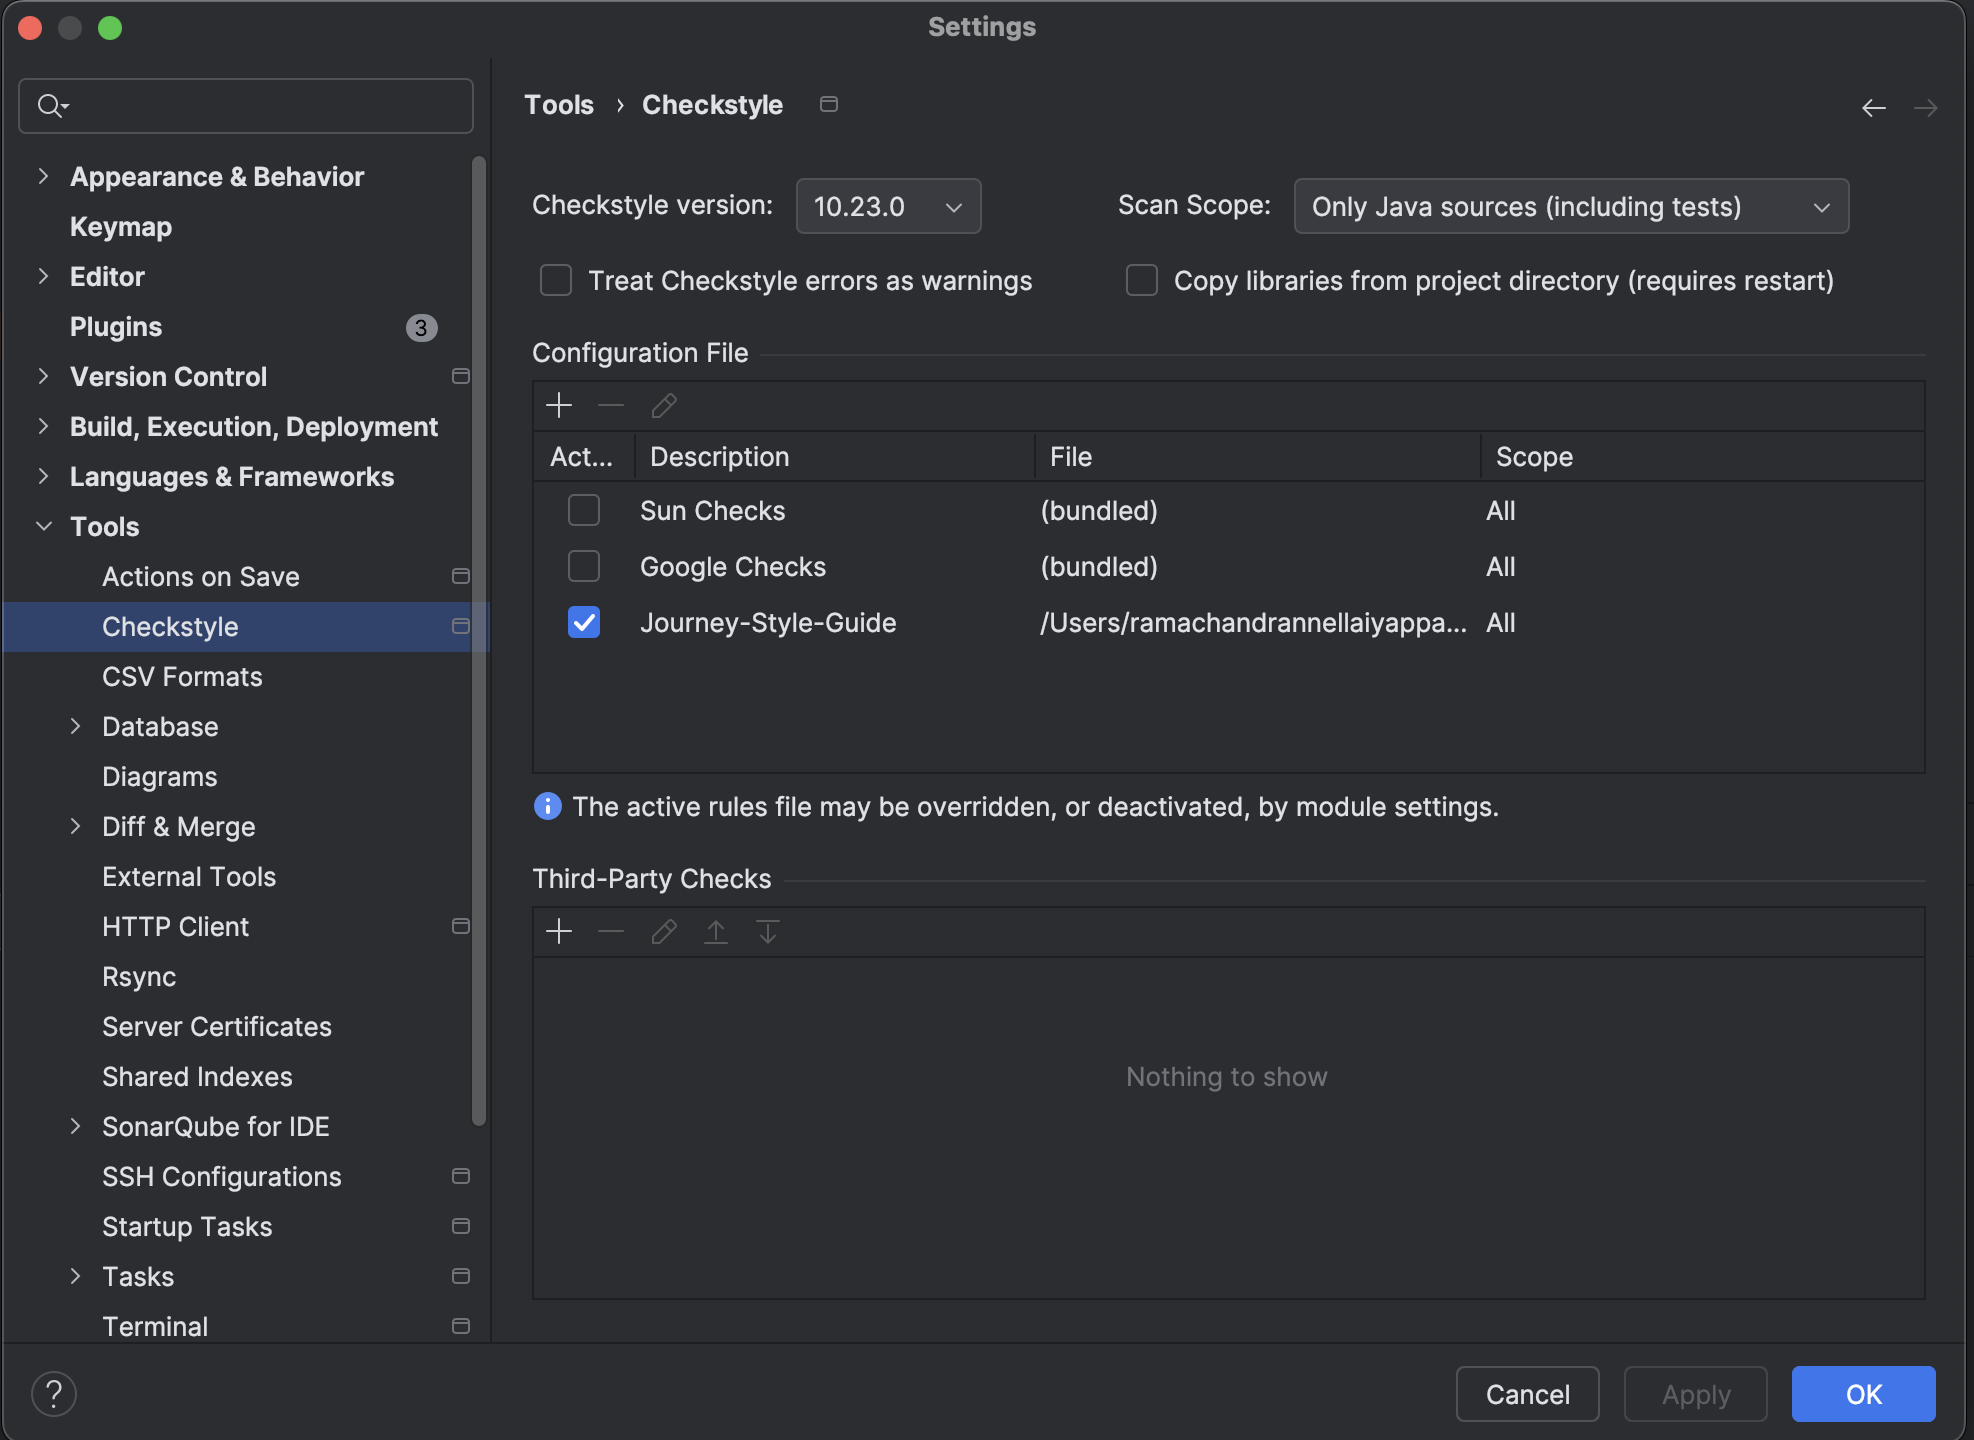The image size is (1974, 1440).
Task: Click the Cancel button
Action: (1527, 1394)
